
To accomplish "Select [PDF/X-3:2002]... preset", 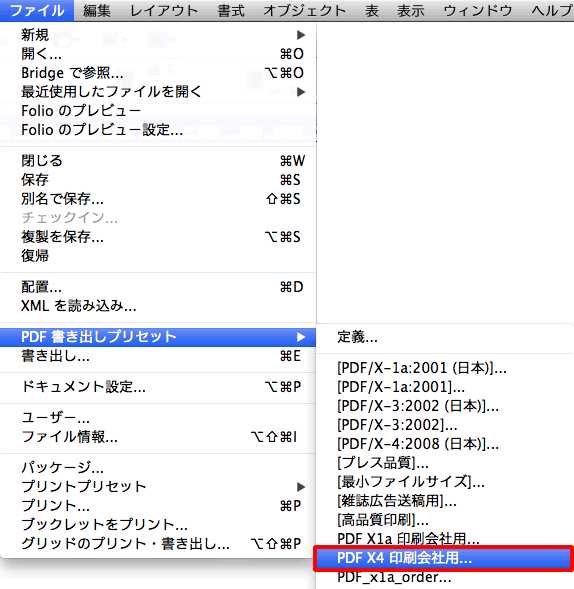I will [x=445, y=425].
